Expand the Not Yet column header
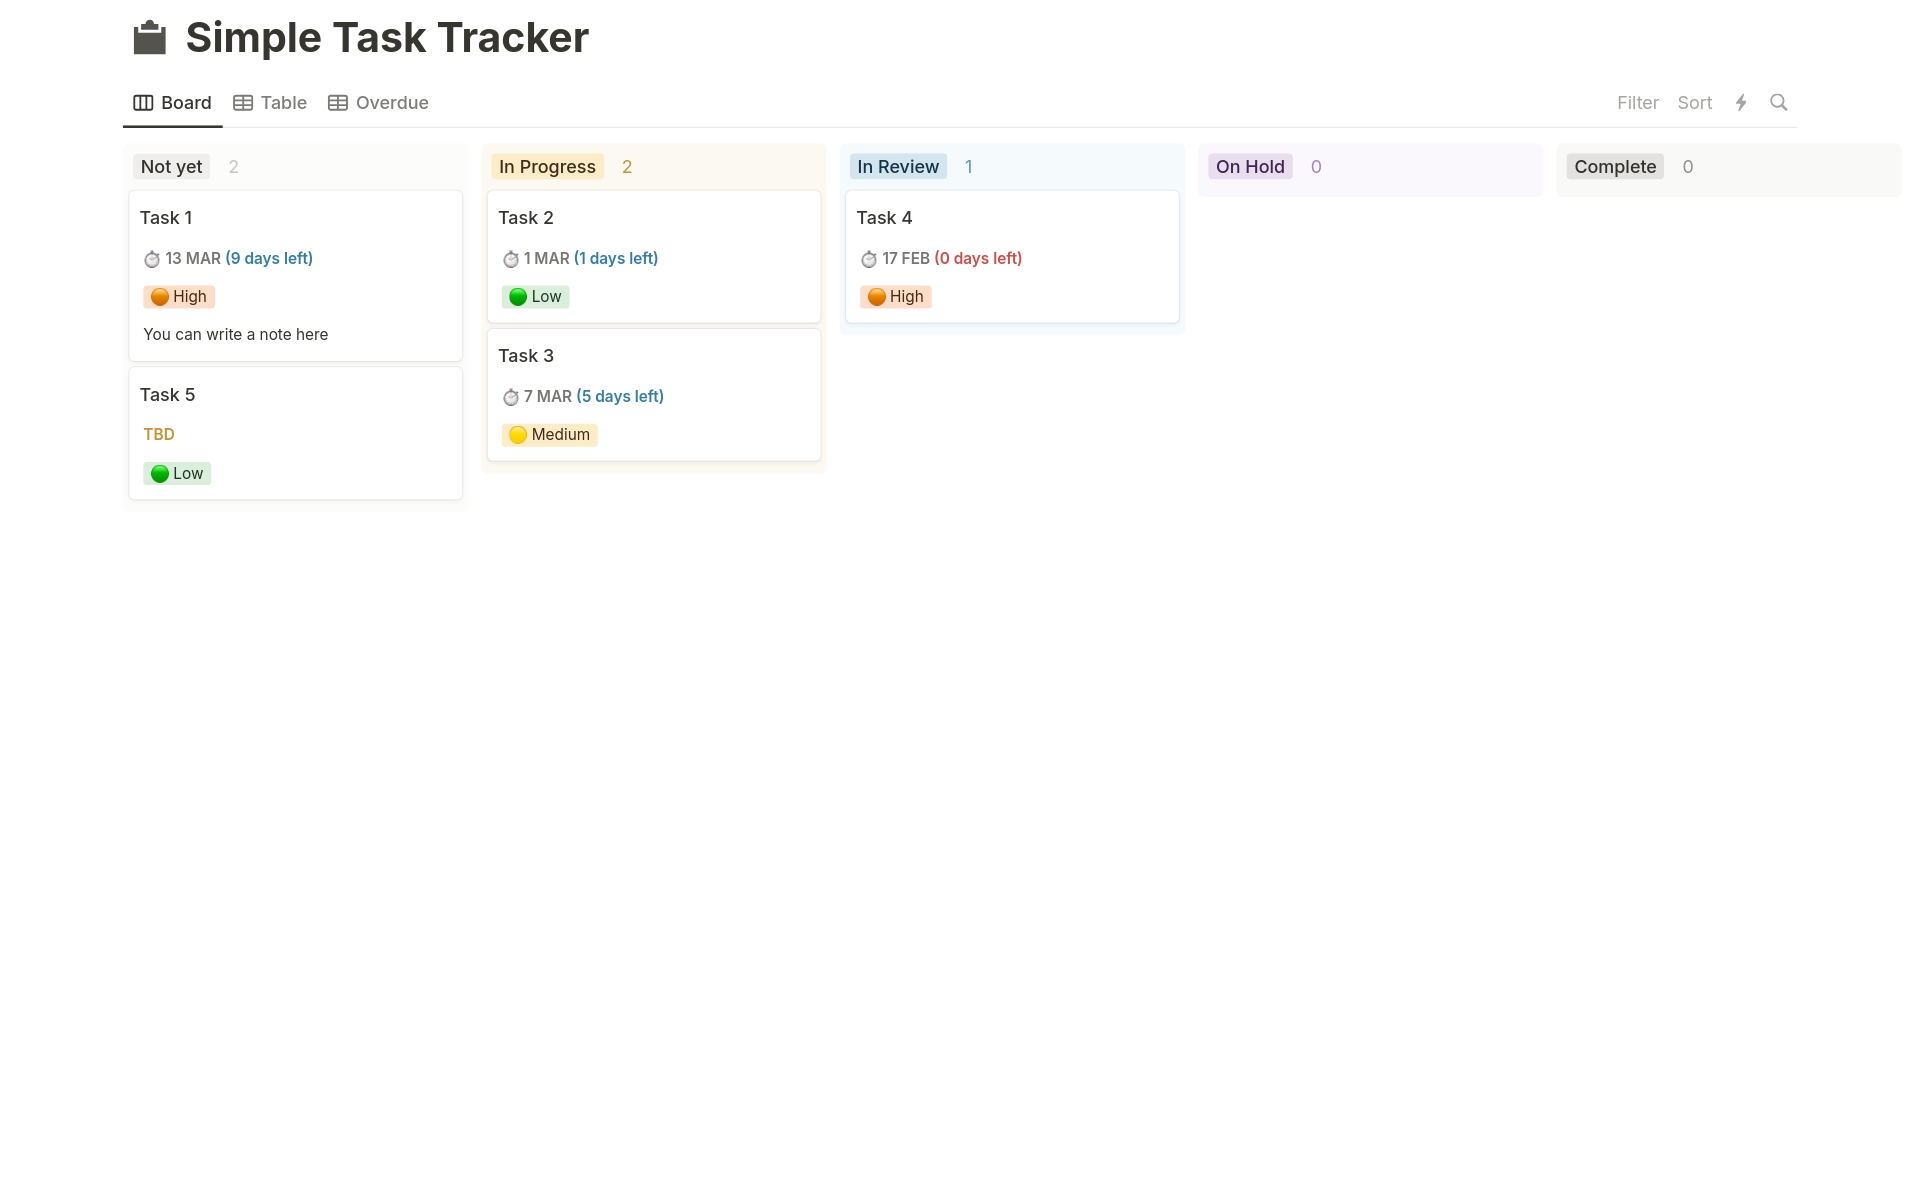Viewport: 1920px width, 1199px height. (x=170, y=166)
